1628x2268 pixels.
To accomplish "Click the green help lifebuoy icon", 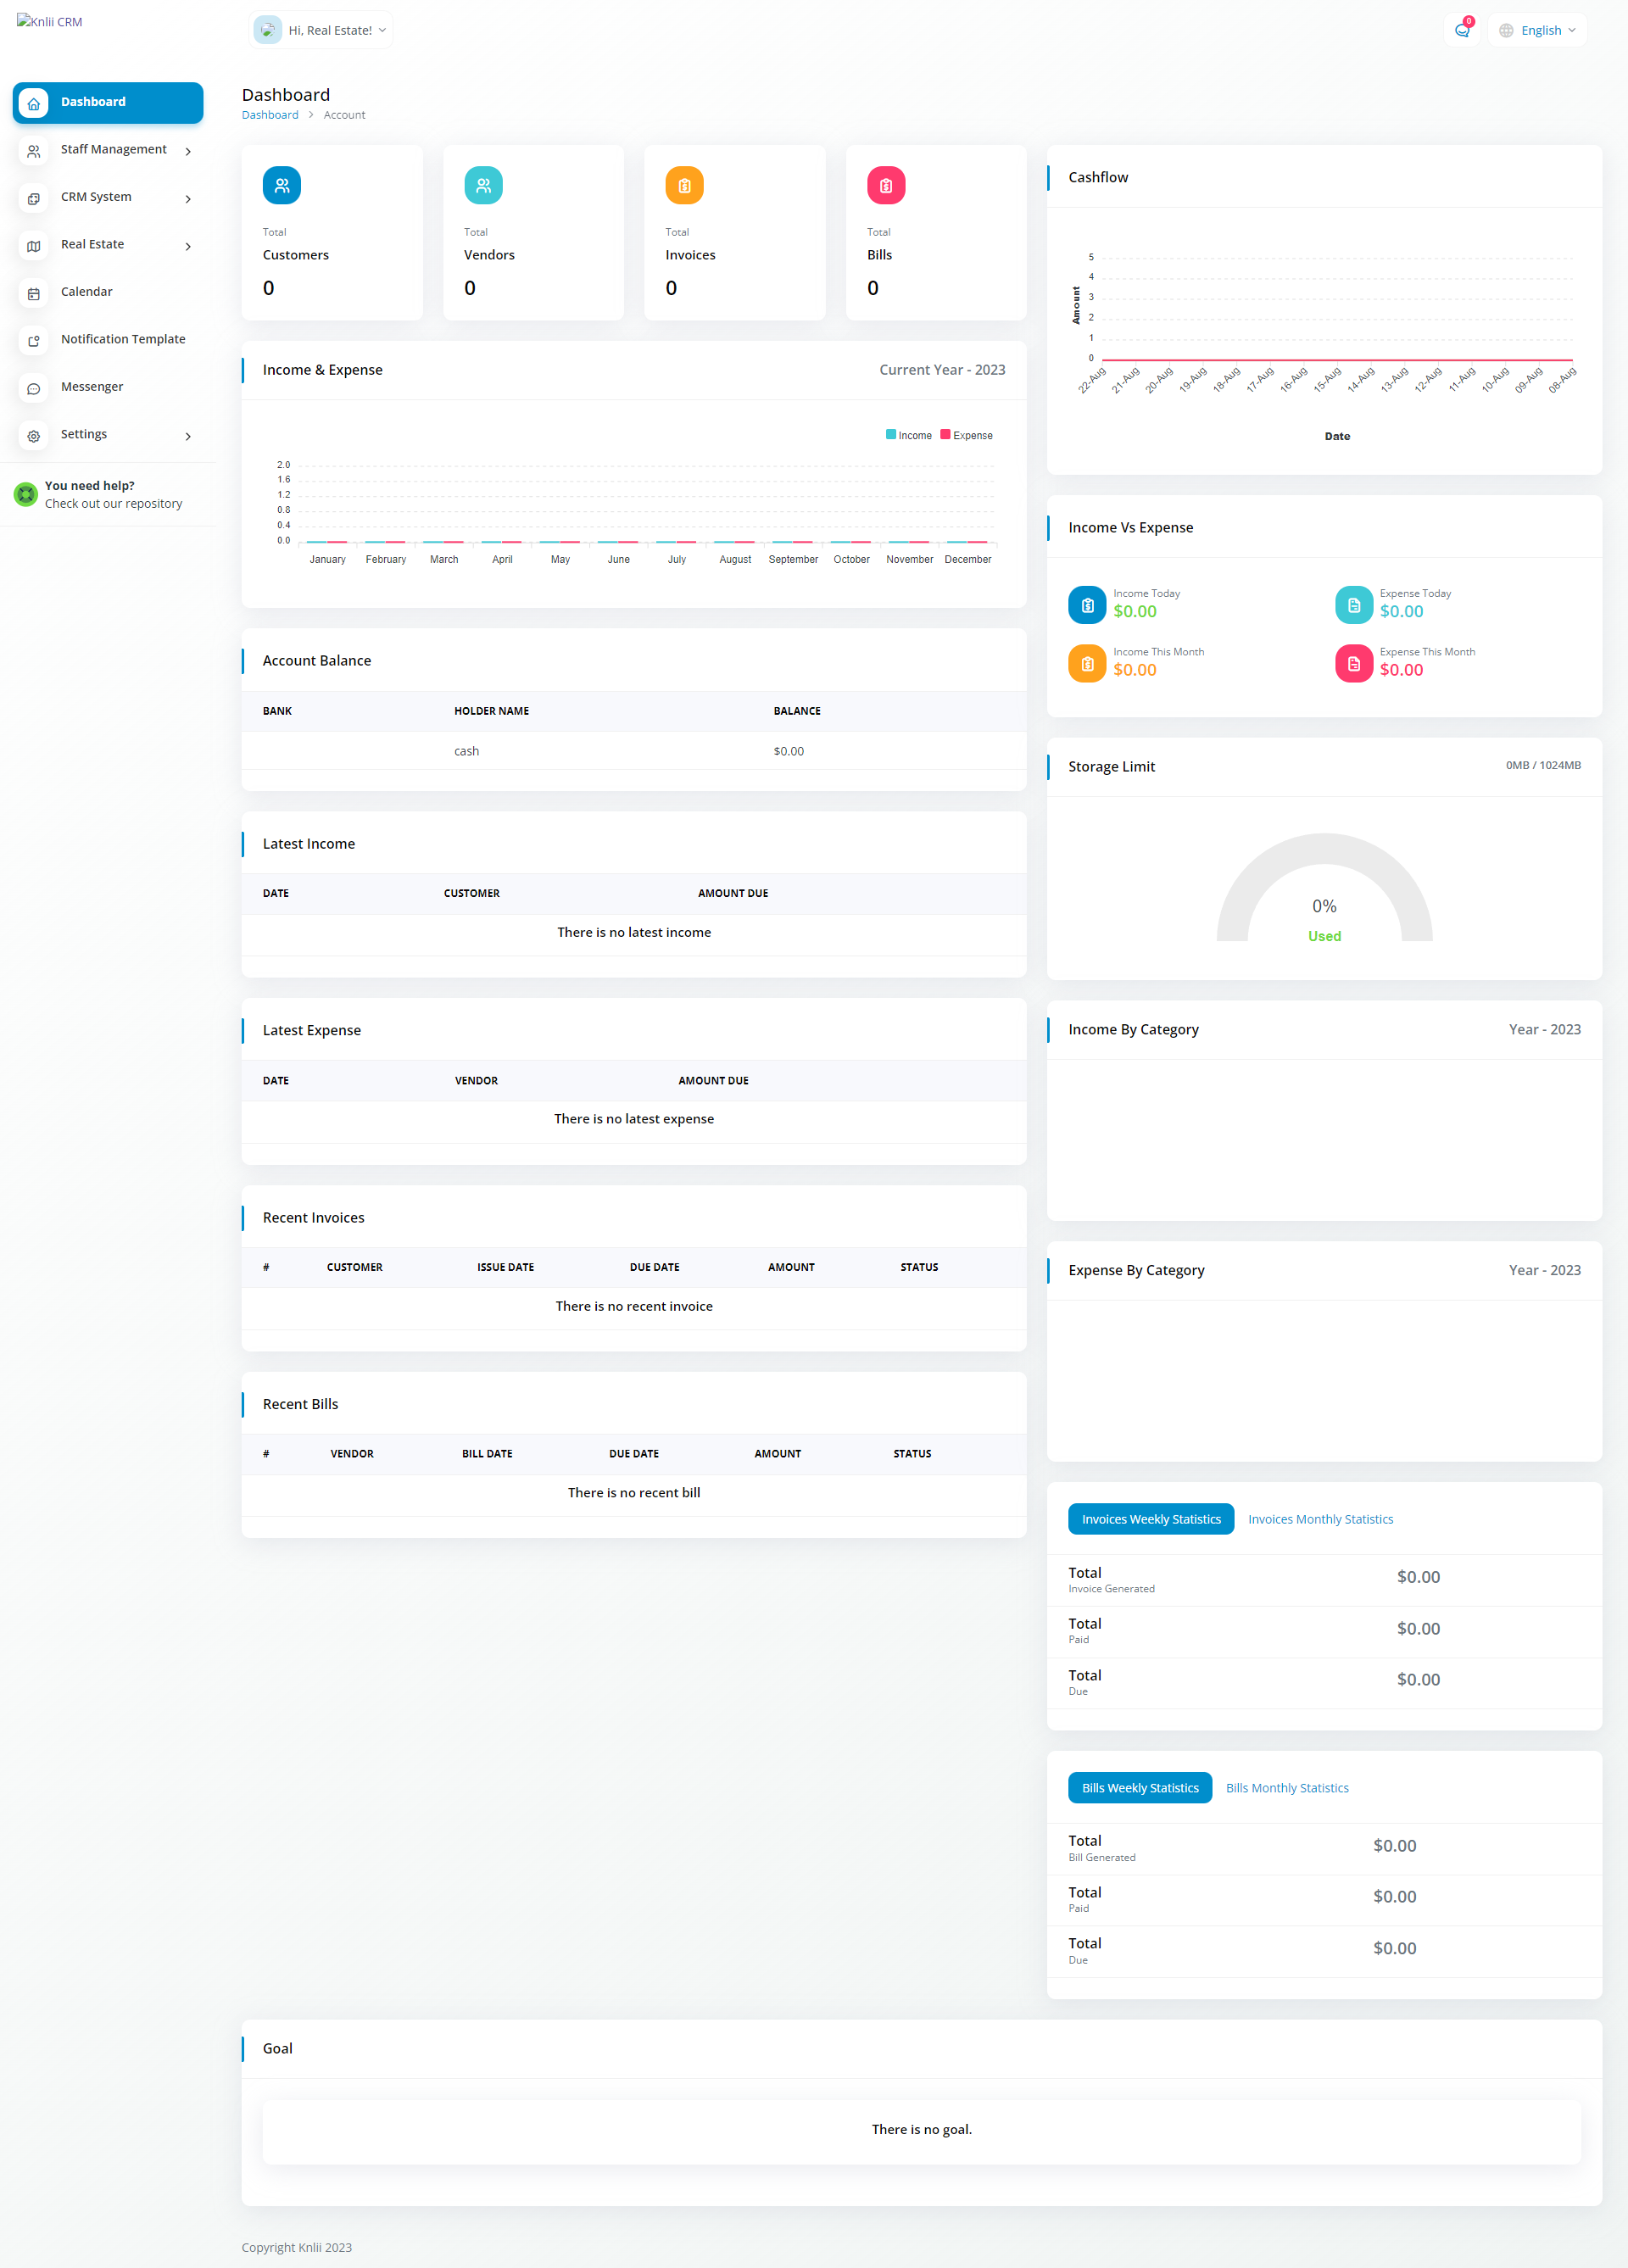I will tap(26, 494).
